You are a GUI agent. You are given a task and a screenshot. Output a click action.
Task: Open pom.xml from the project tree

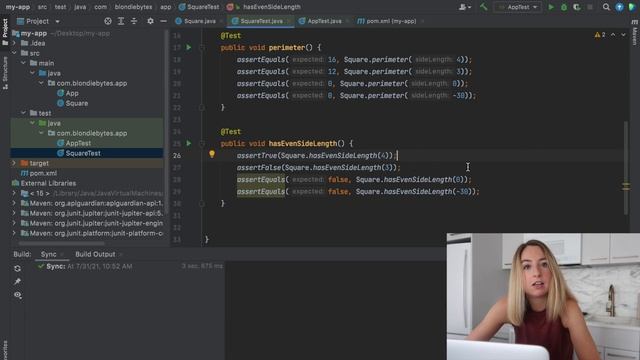click(x=43, y=173)
